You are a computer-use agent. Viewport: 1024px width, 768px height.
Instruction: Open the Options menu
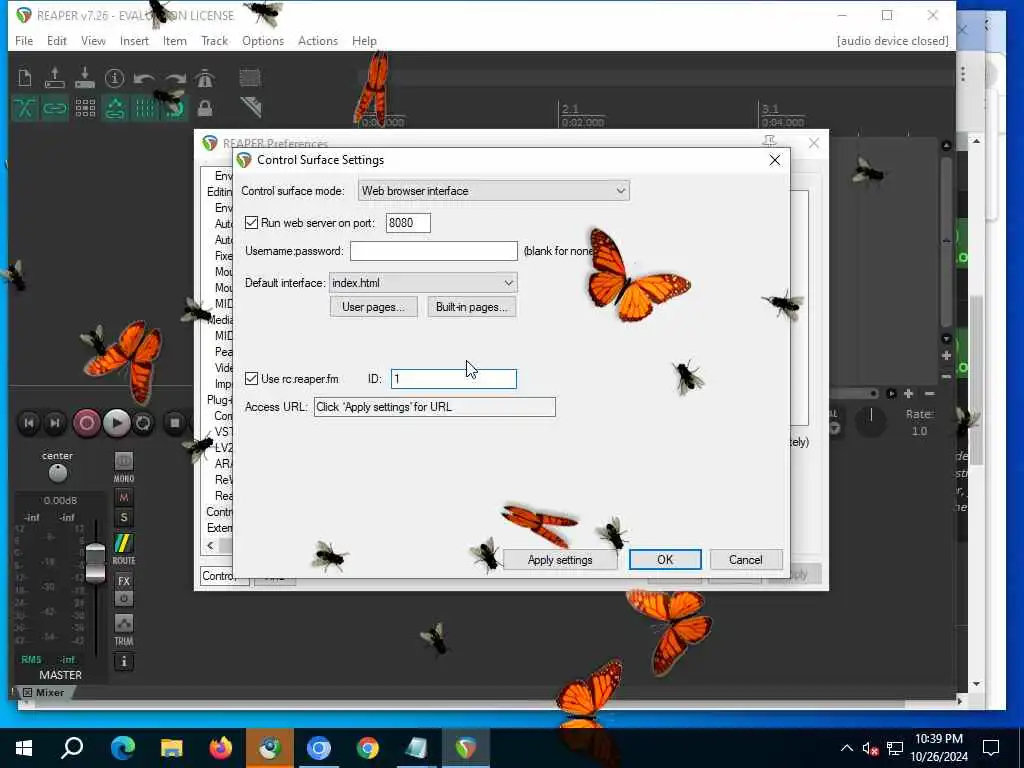pos(263,40)
